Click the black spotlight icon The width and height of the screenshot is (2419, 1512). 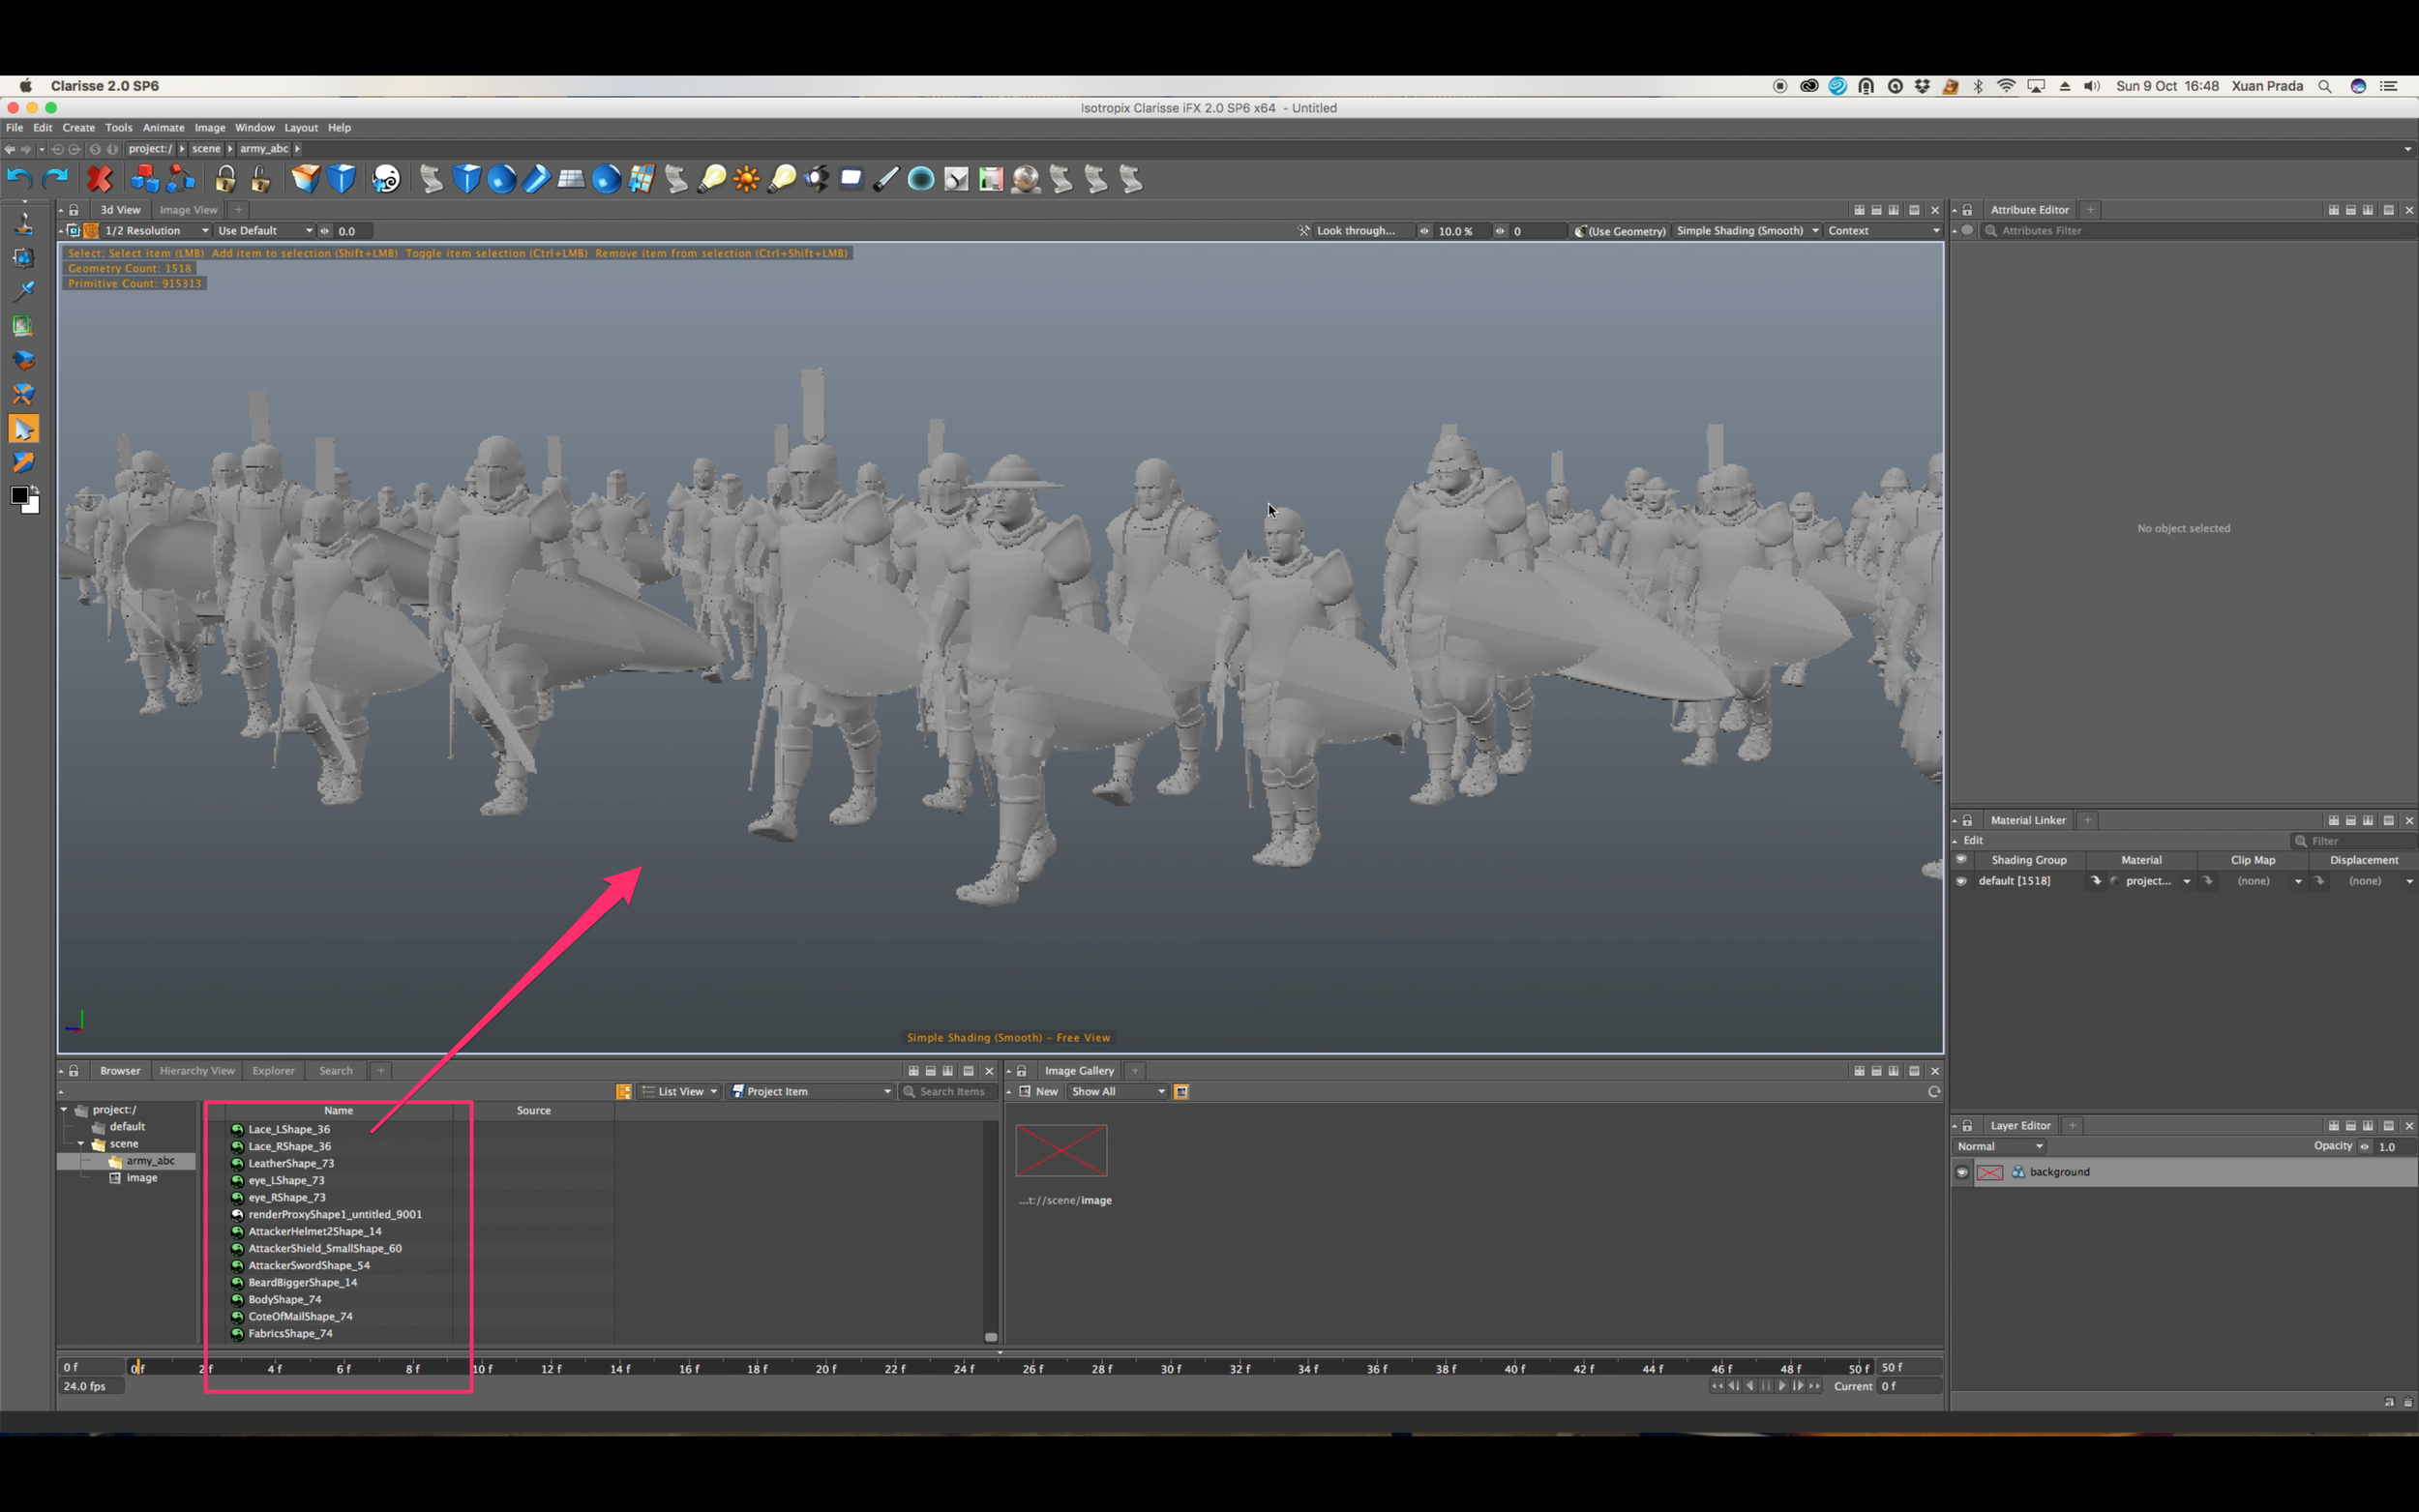[x=817, y=179]
